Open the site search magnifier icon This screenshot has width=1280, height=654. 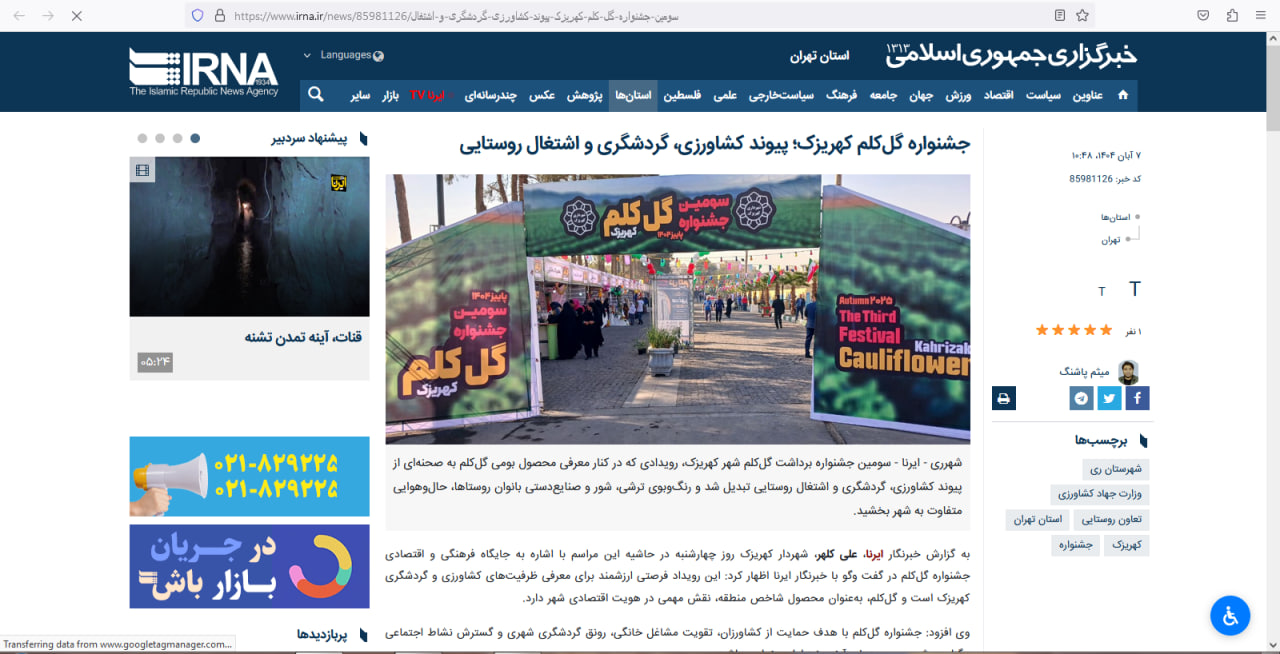316,95
